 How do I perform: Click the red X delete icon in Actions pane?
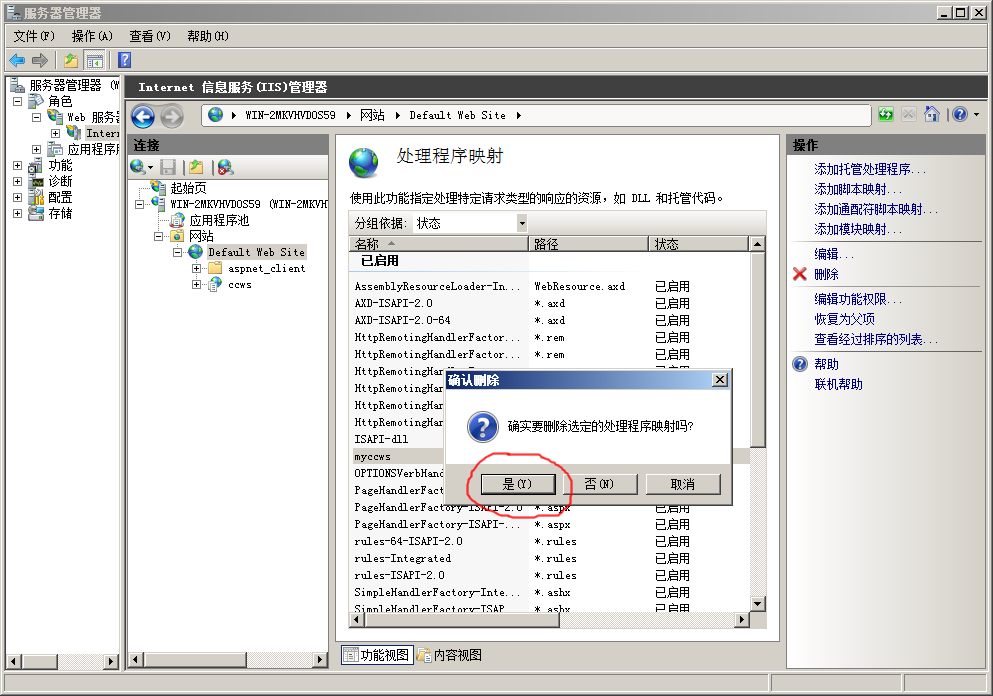[x=800, y=274]
